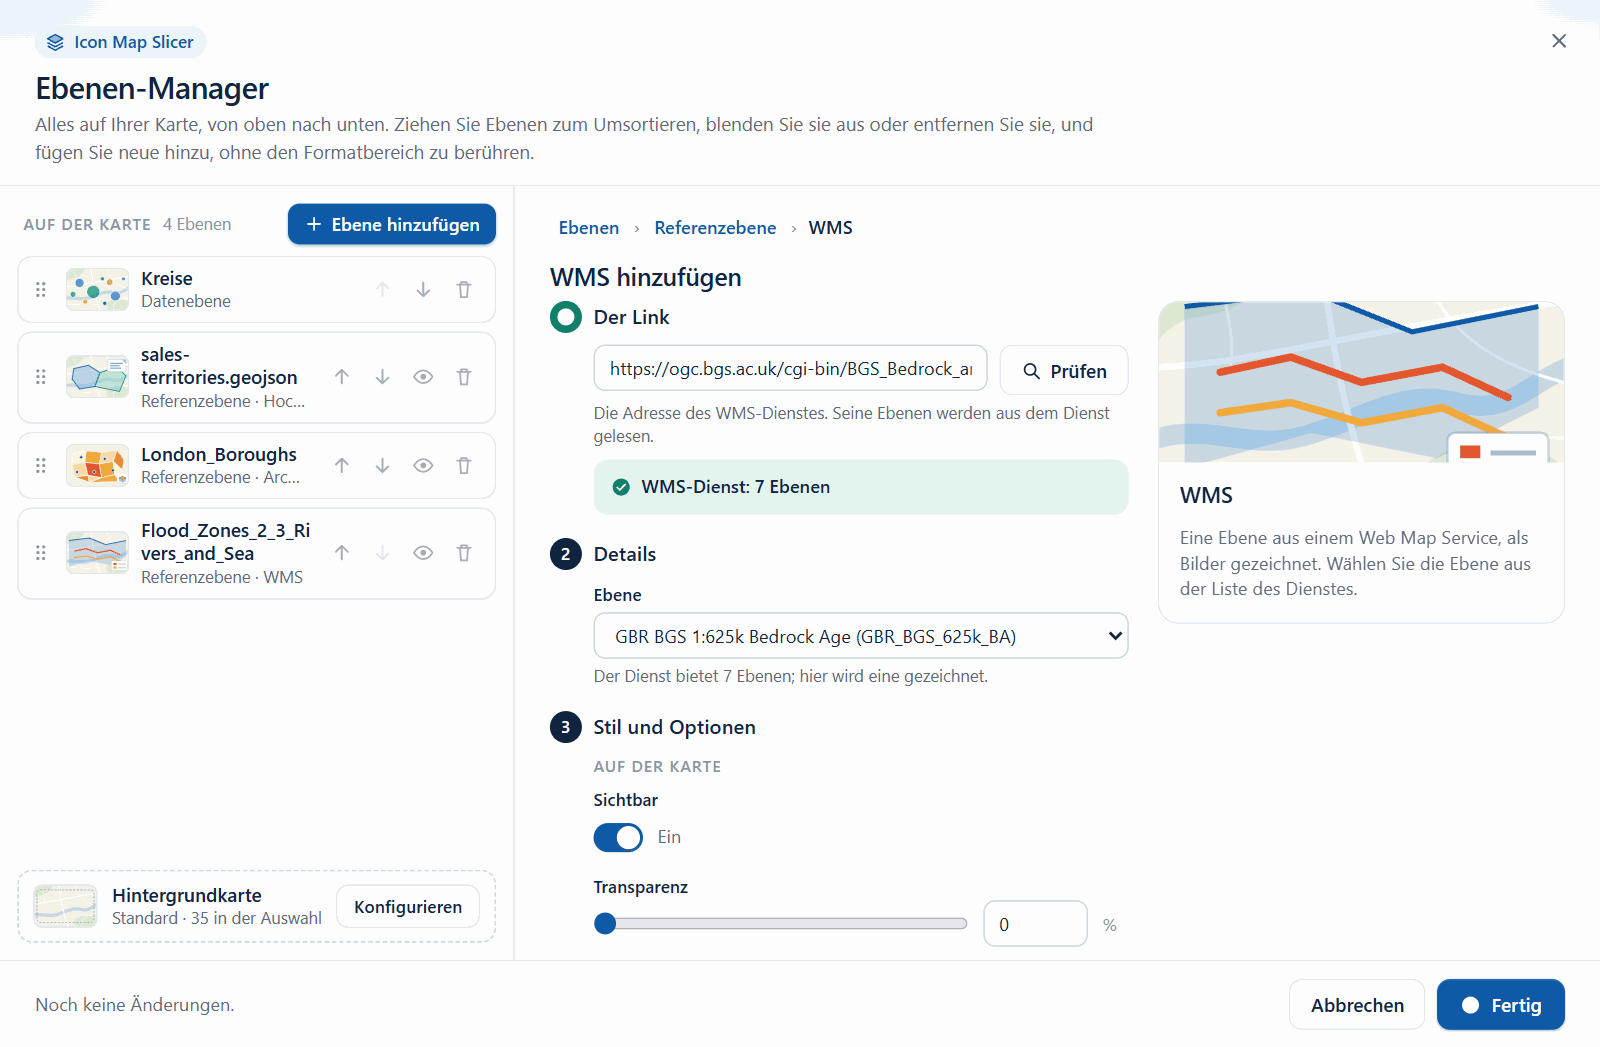Click Prüfen to verify the WMS link

[1064, 370]
